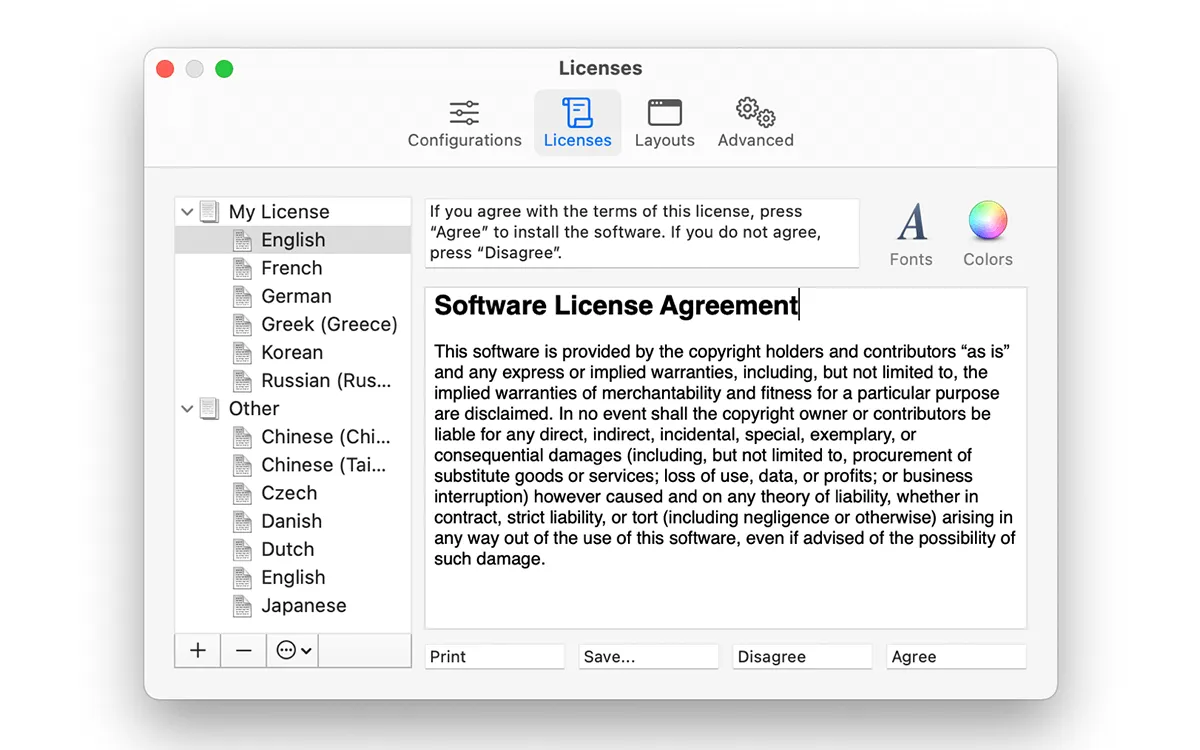This screenshot has height=750, width=1200.
Task: Open the Configurations toolbar tab
Action: pos(464,124)
